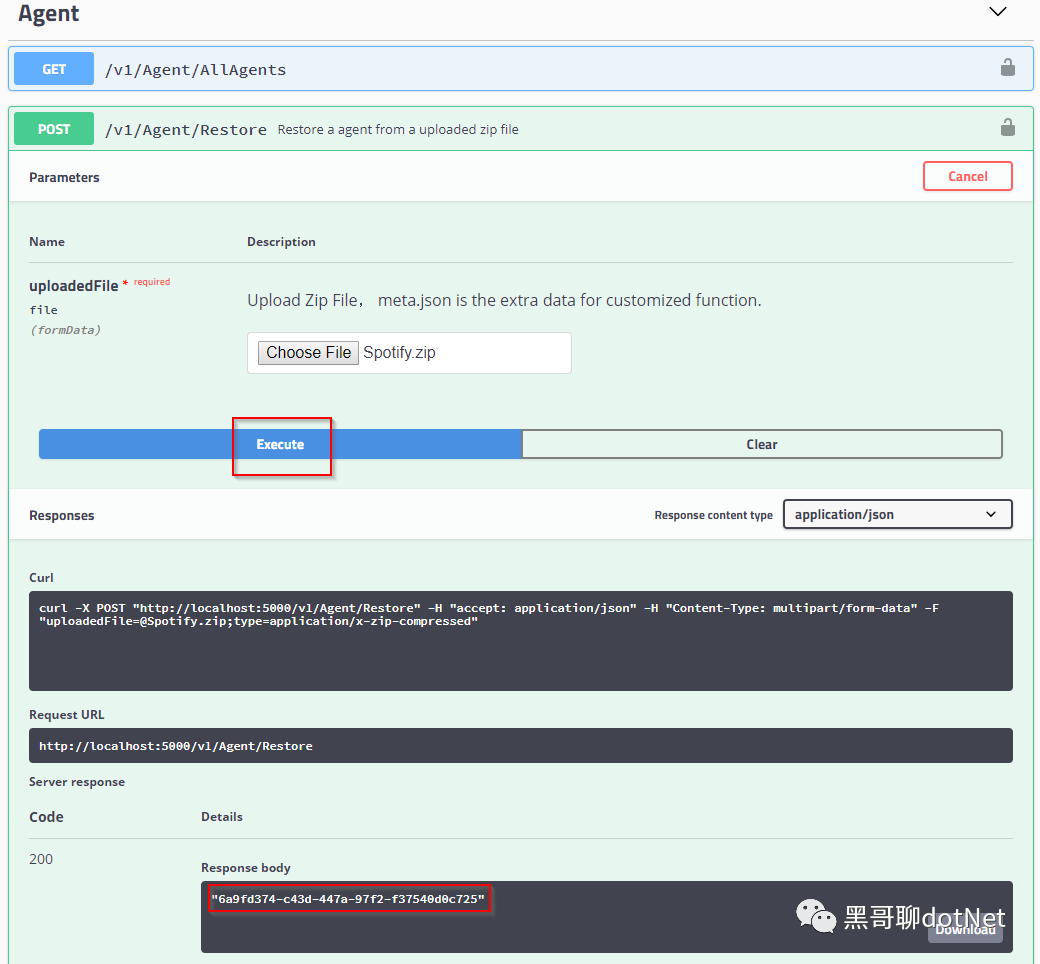Click the returned agent ID in response body
The image size is (1040, 964).
[x=348, y=899]
